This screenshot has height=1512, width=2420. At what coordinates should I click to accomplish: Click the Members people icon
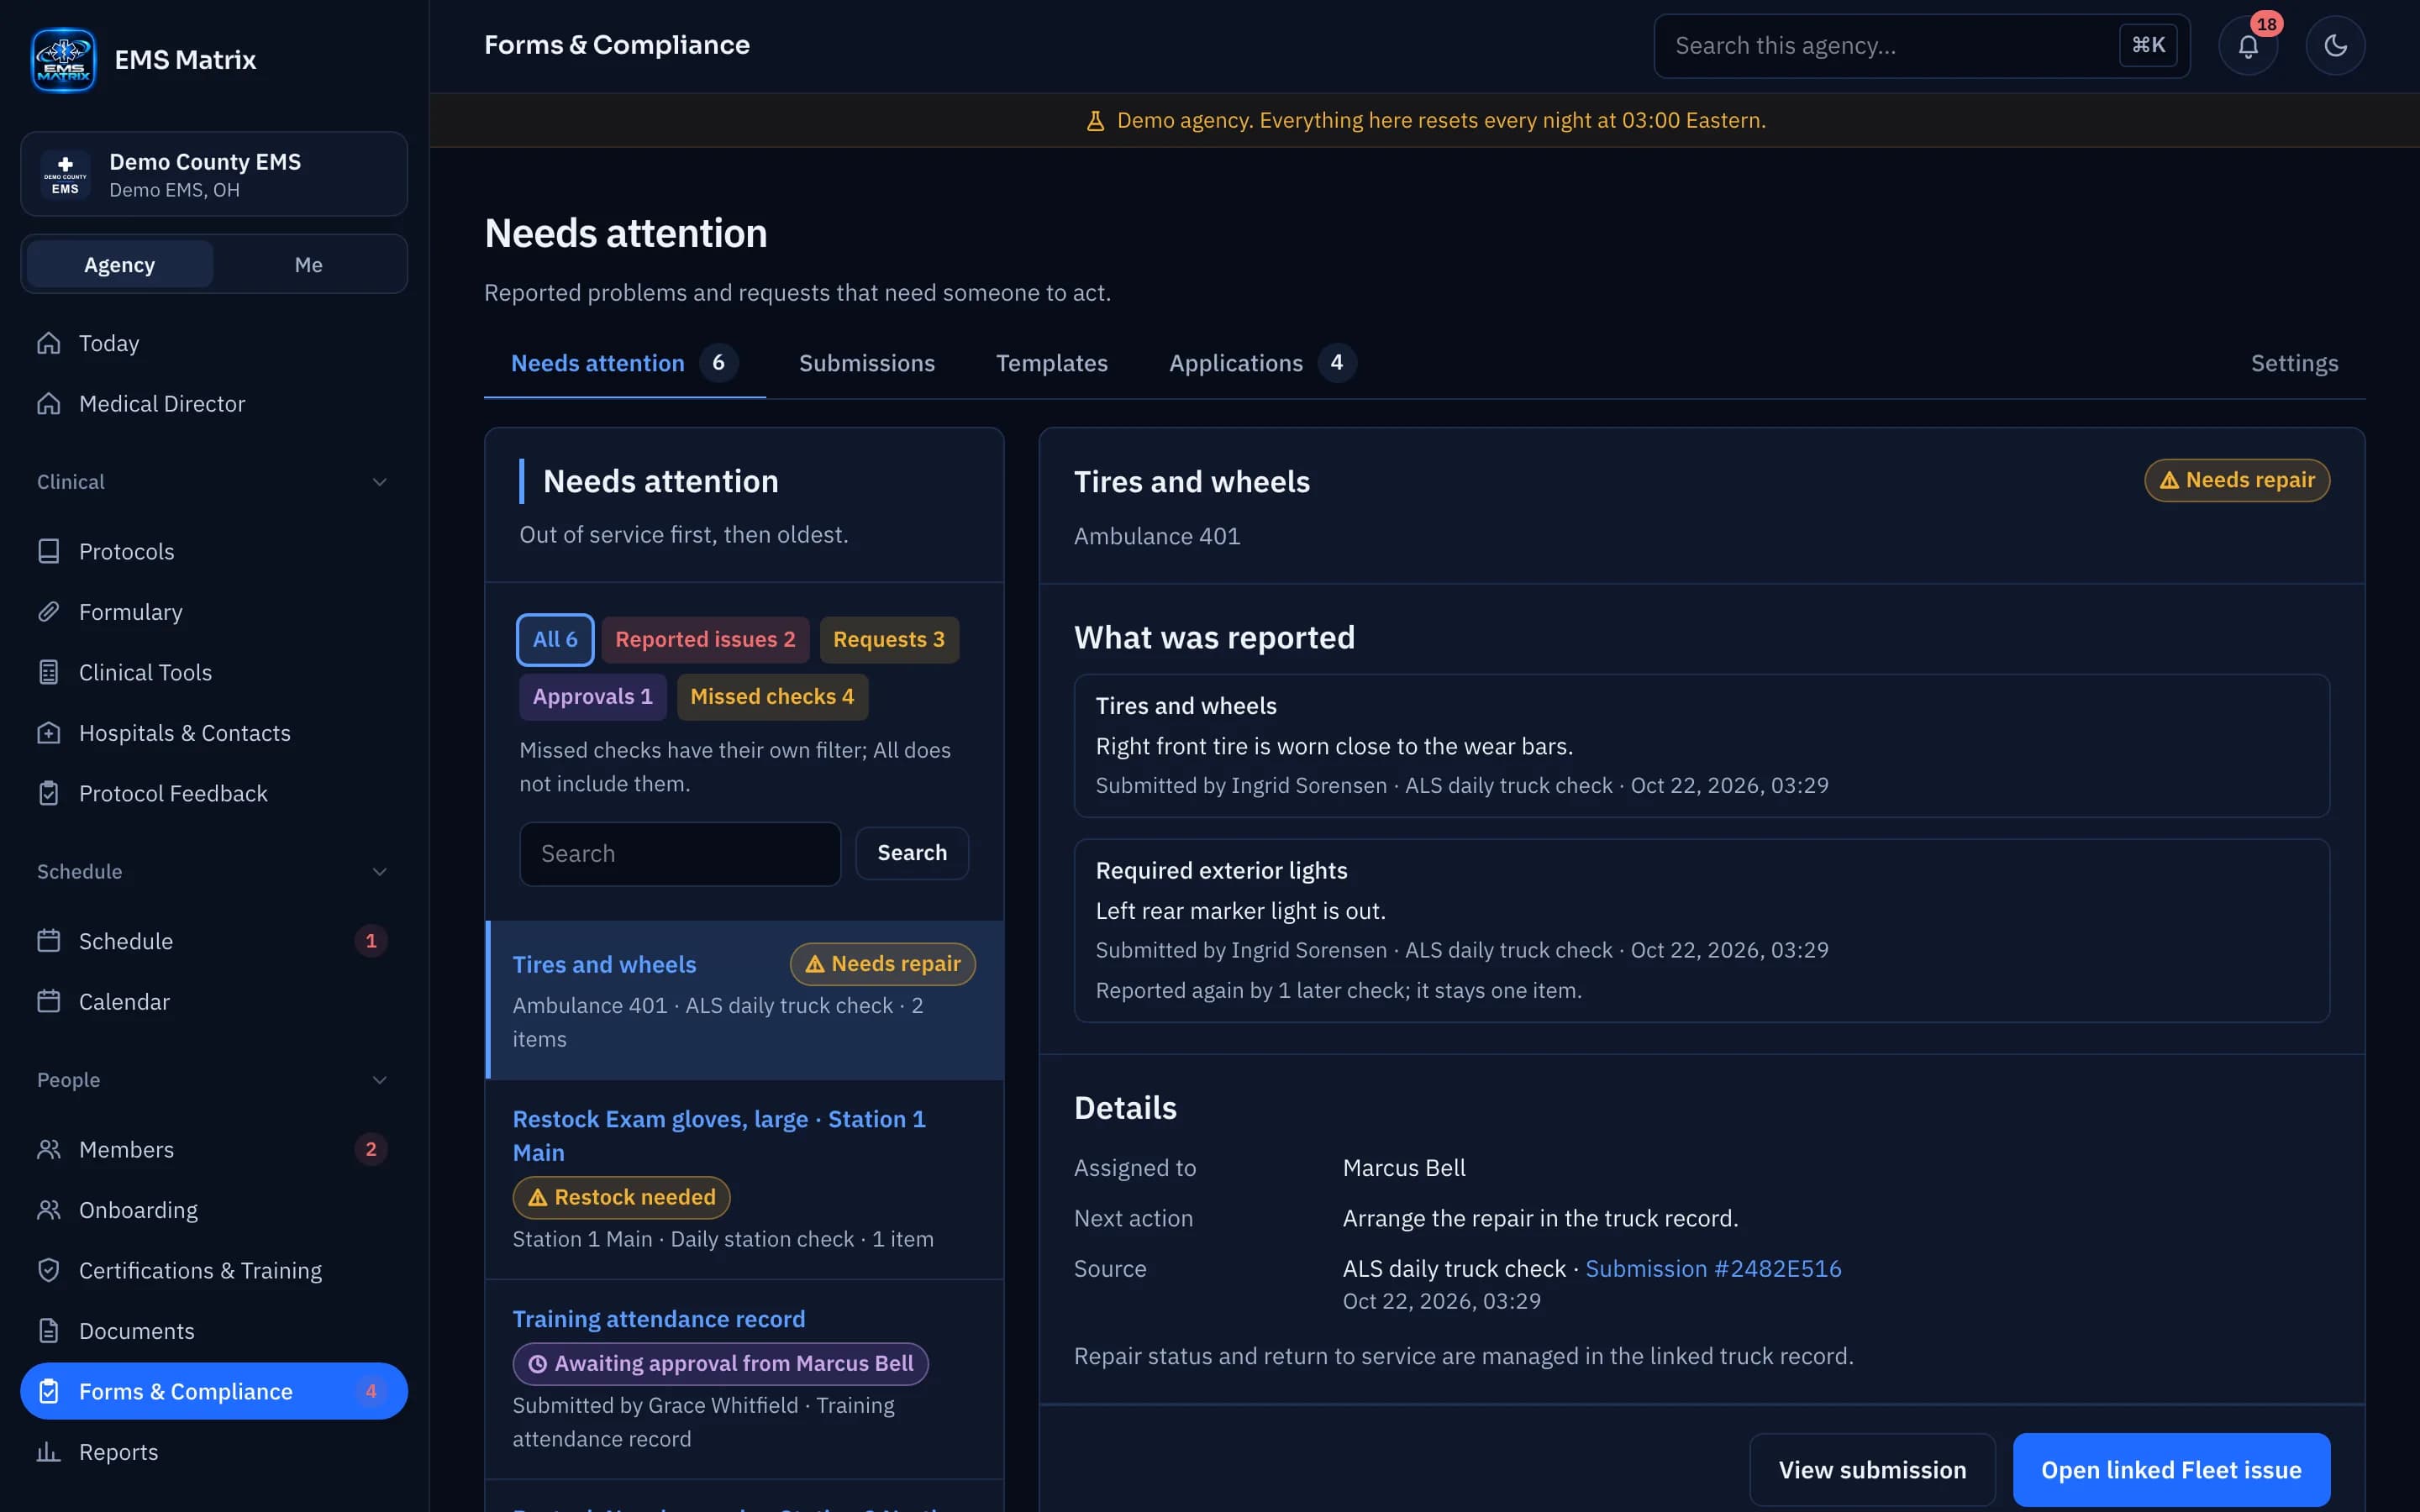49,1149
